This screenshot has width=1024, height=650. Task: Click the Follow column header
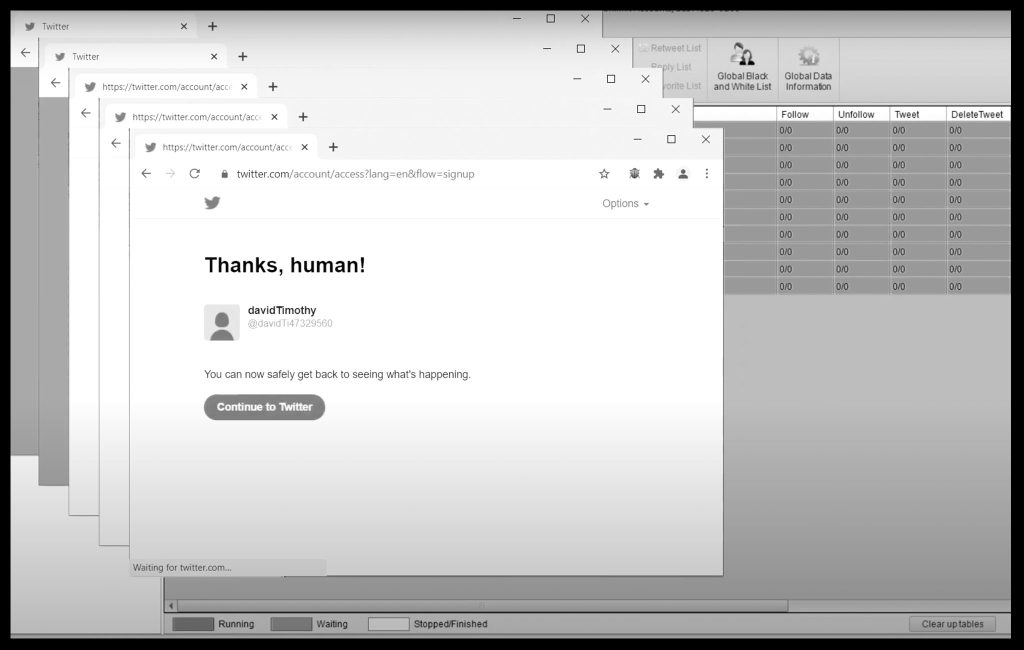[x=805, y=114]
